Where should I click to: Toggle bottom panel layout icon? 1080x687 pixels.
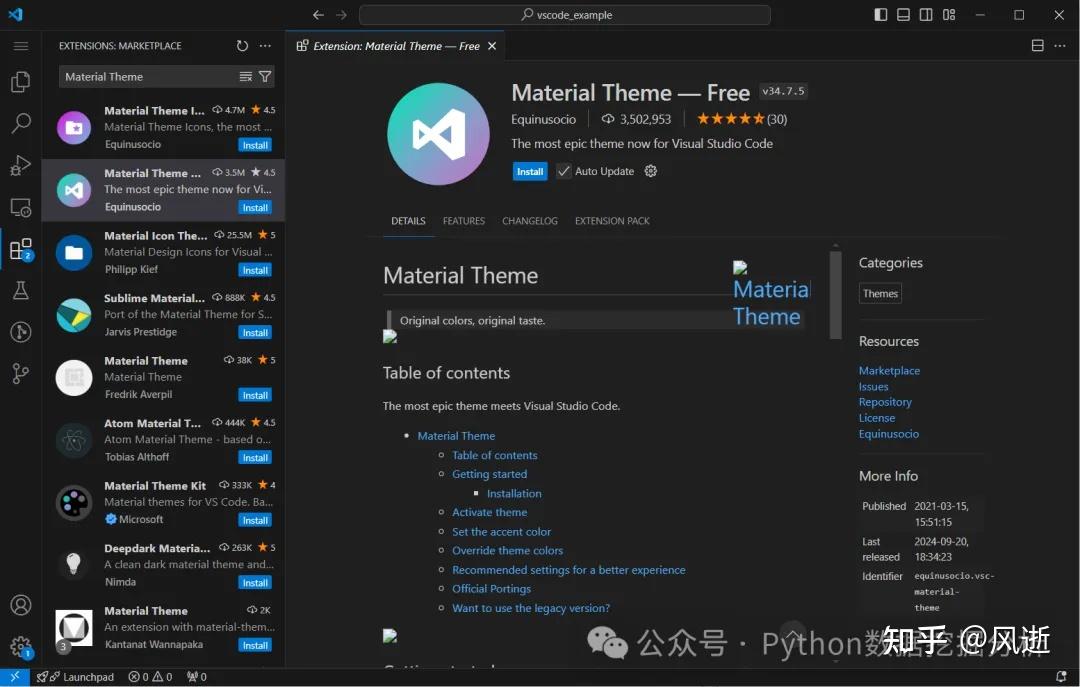903,14
